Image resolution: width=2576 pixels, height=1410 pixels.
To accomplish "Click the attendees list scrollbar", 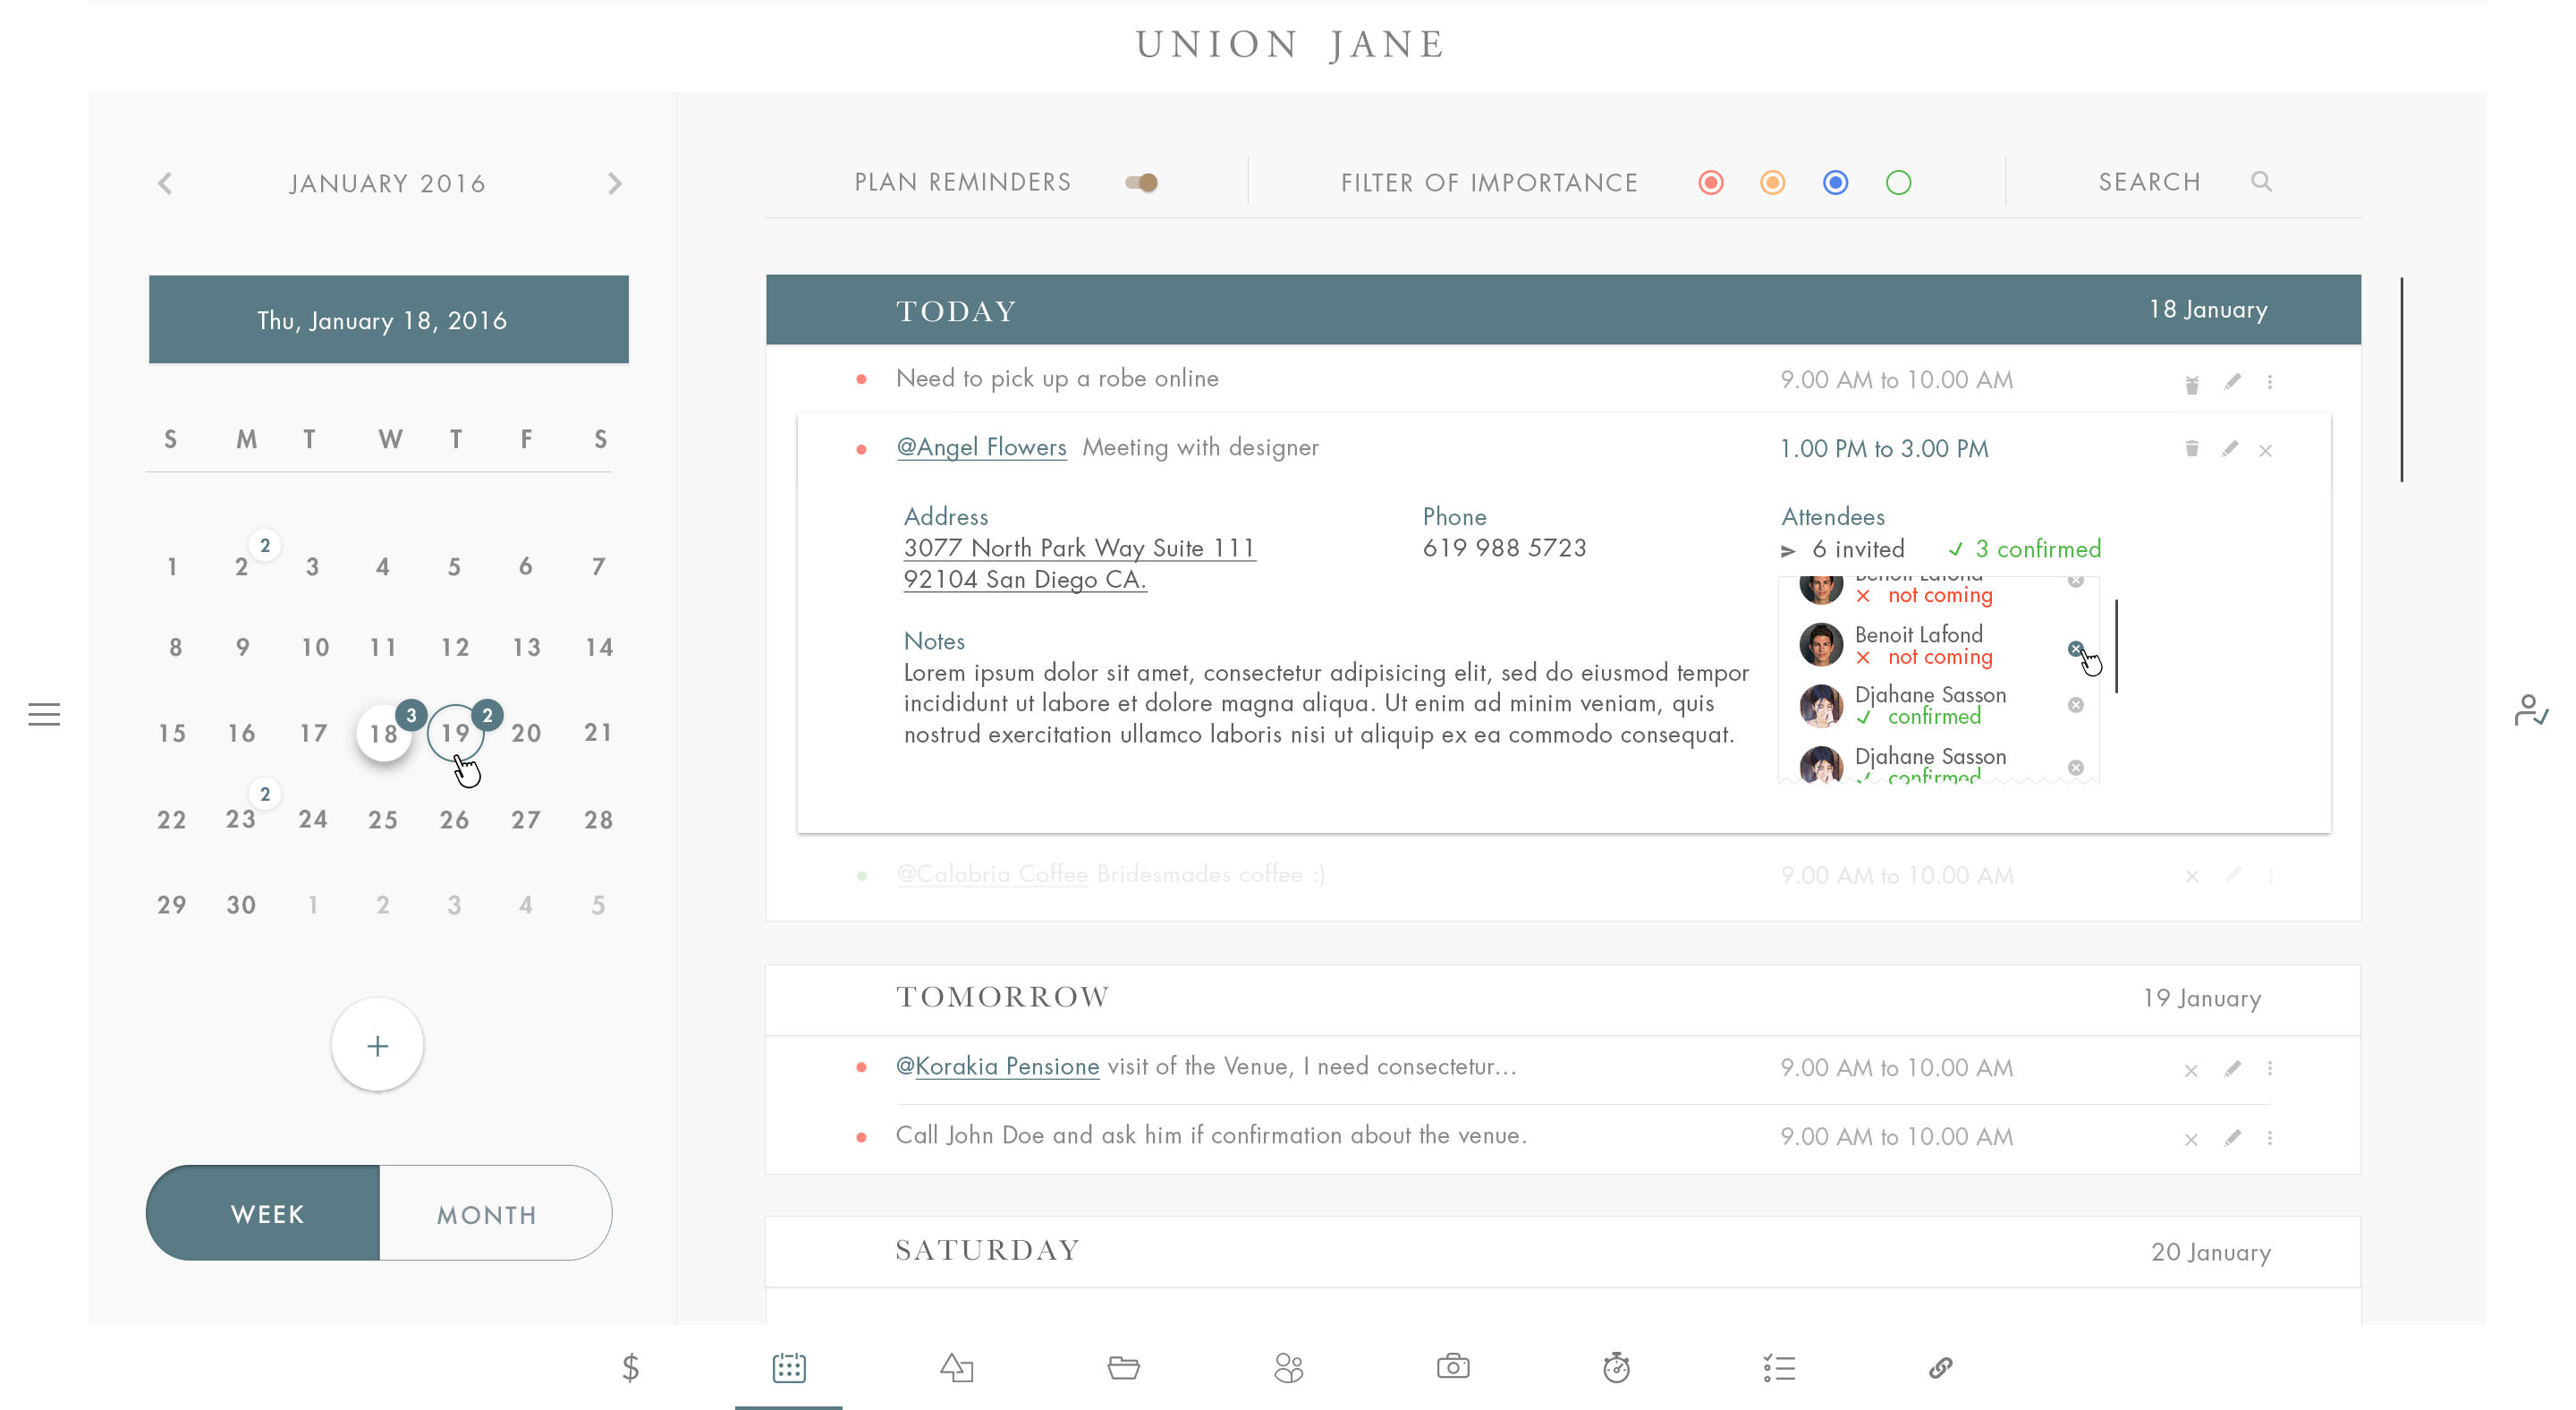I will point(2116,645).
